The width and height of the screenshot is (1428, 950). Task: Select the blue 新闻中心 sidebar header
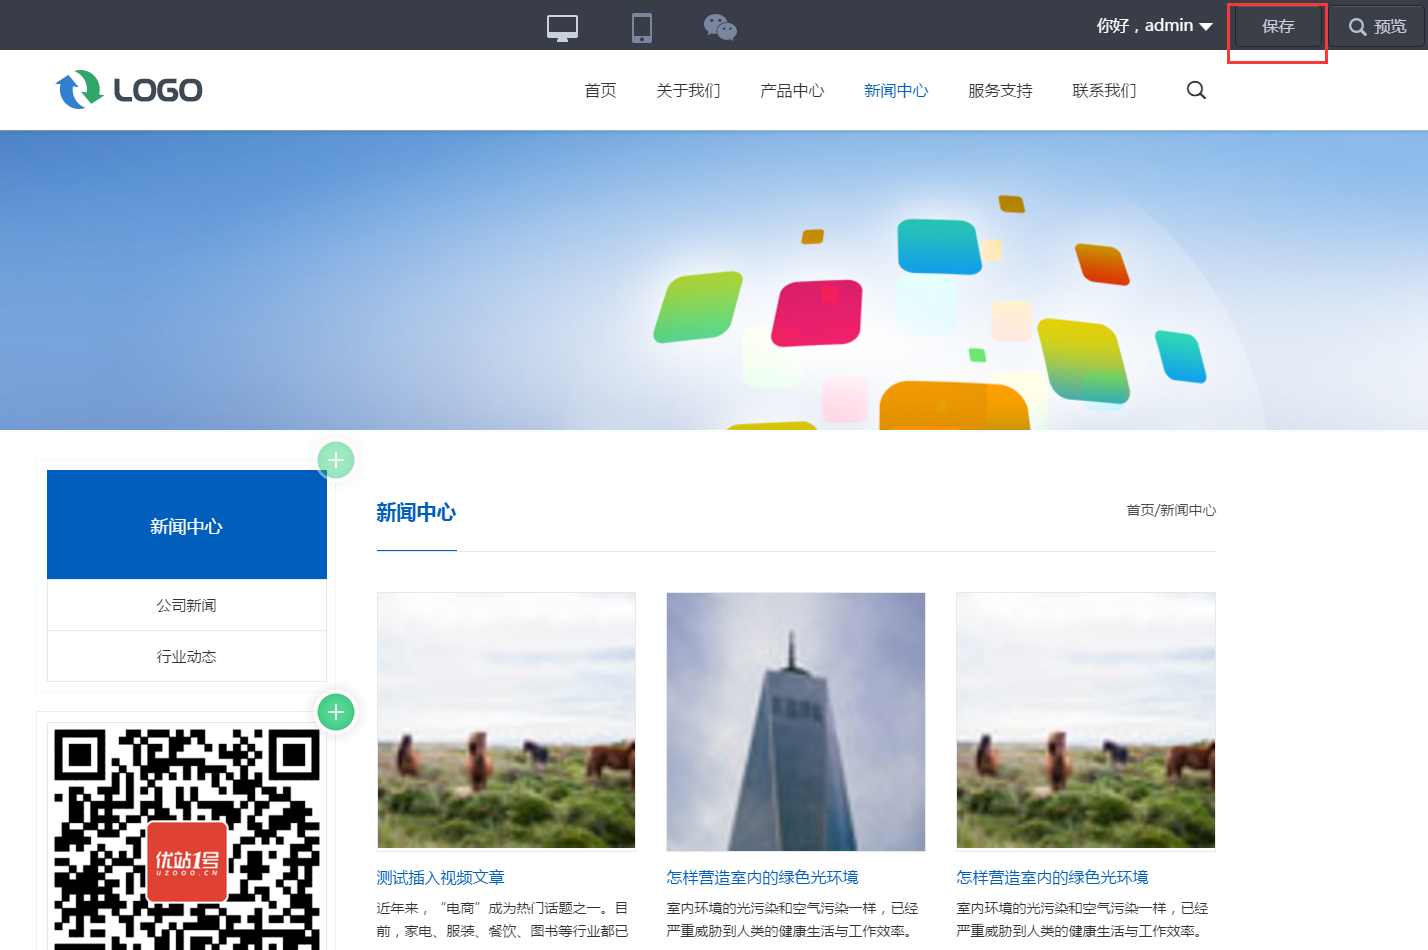point(187,525)
